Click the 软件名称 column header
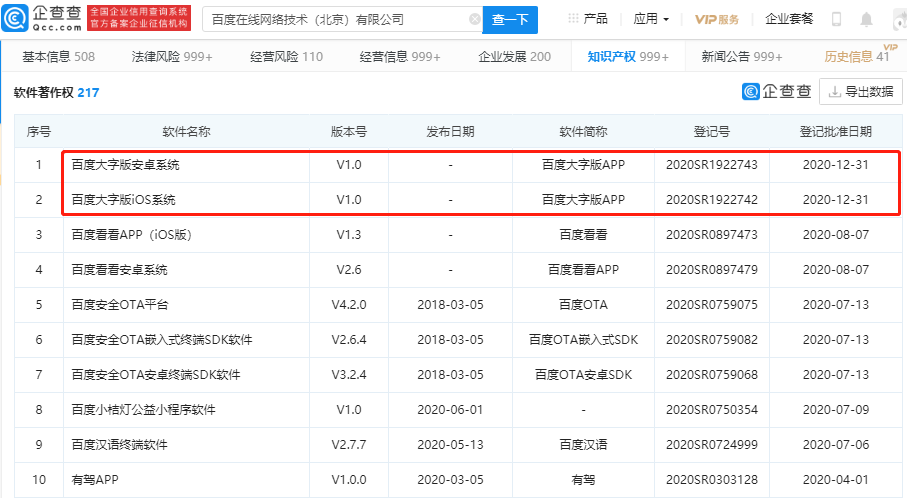Image resolution: width=907 pixels, height=498 pixels. click(x=186, y=132)
